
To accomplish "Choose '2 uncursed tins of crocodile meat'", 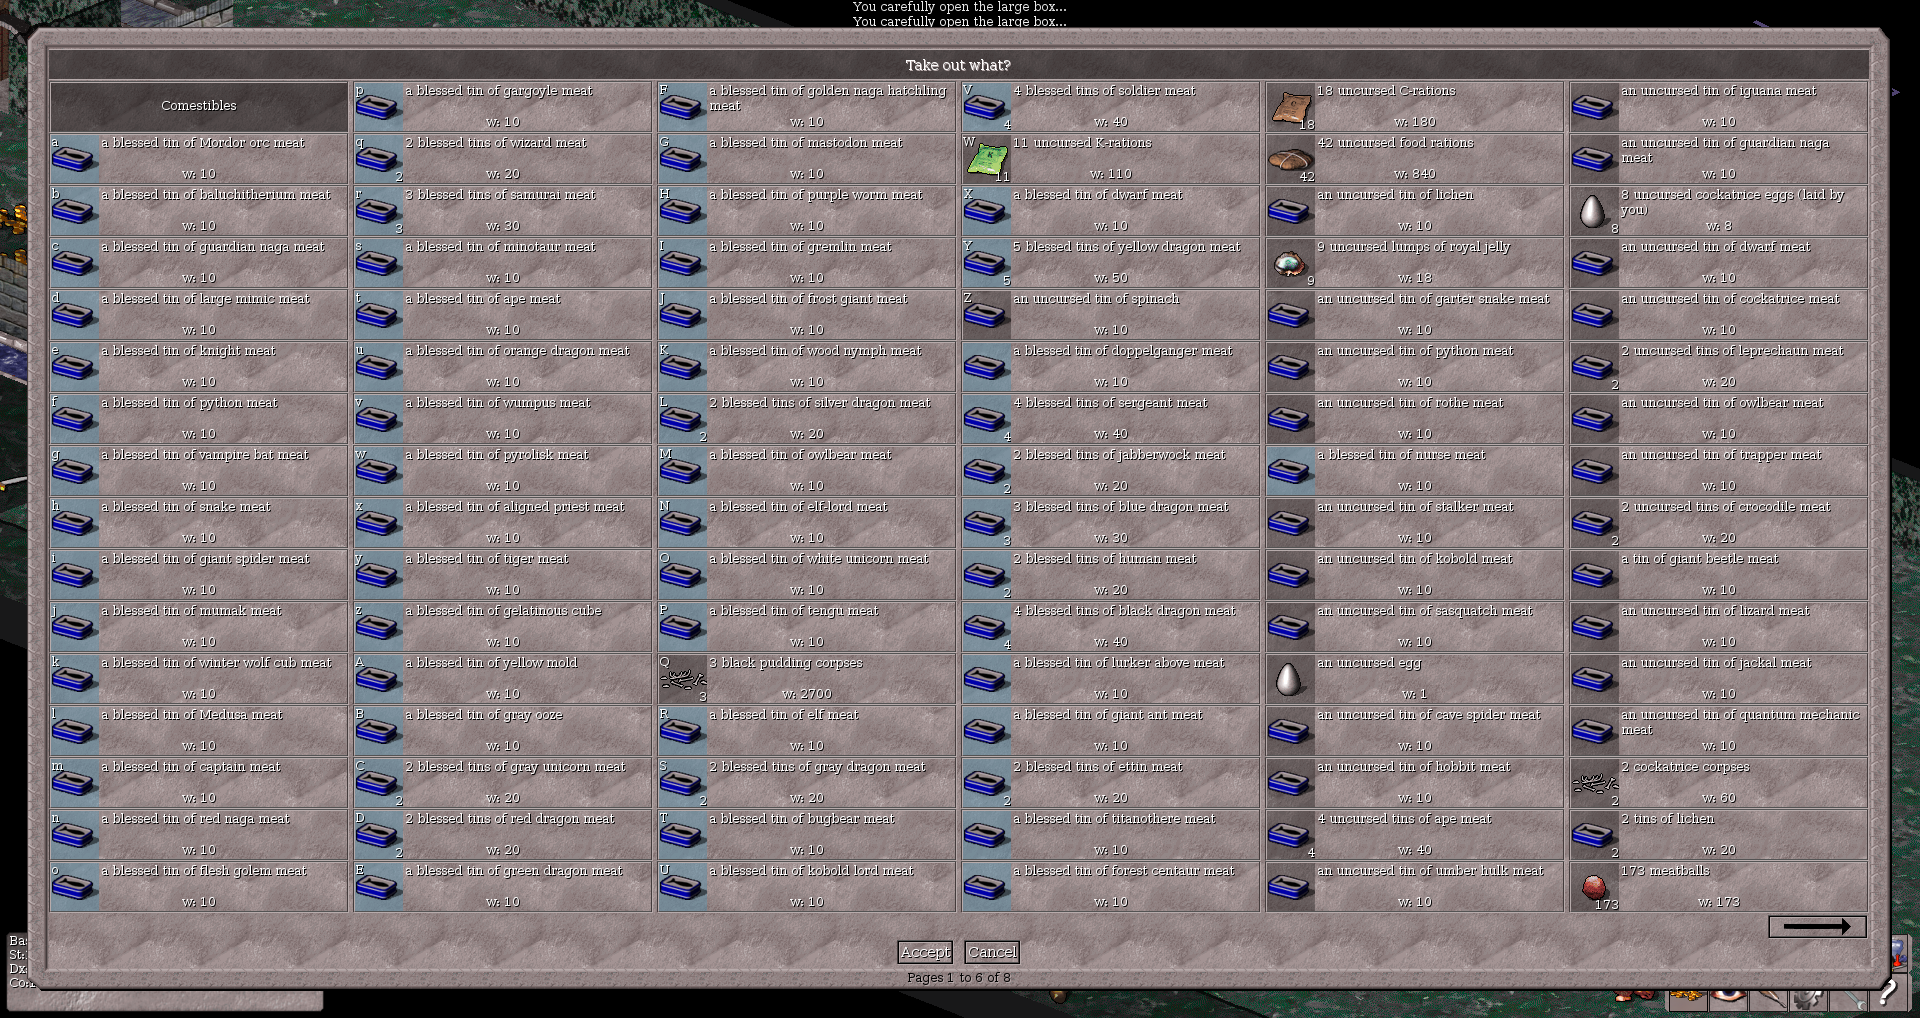I will pyautogui.click(x=1719, y=523).
